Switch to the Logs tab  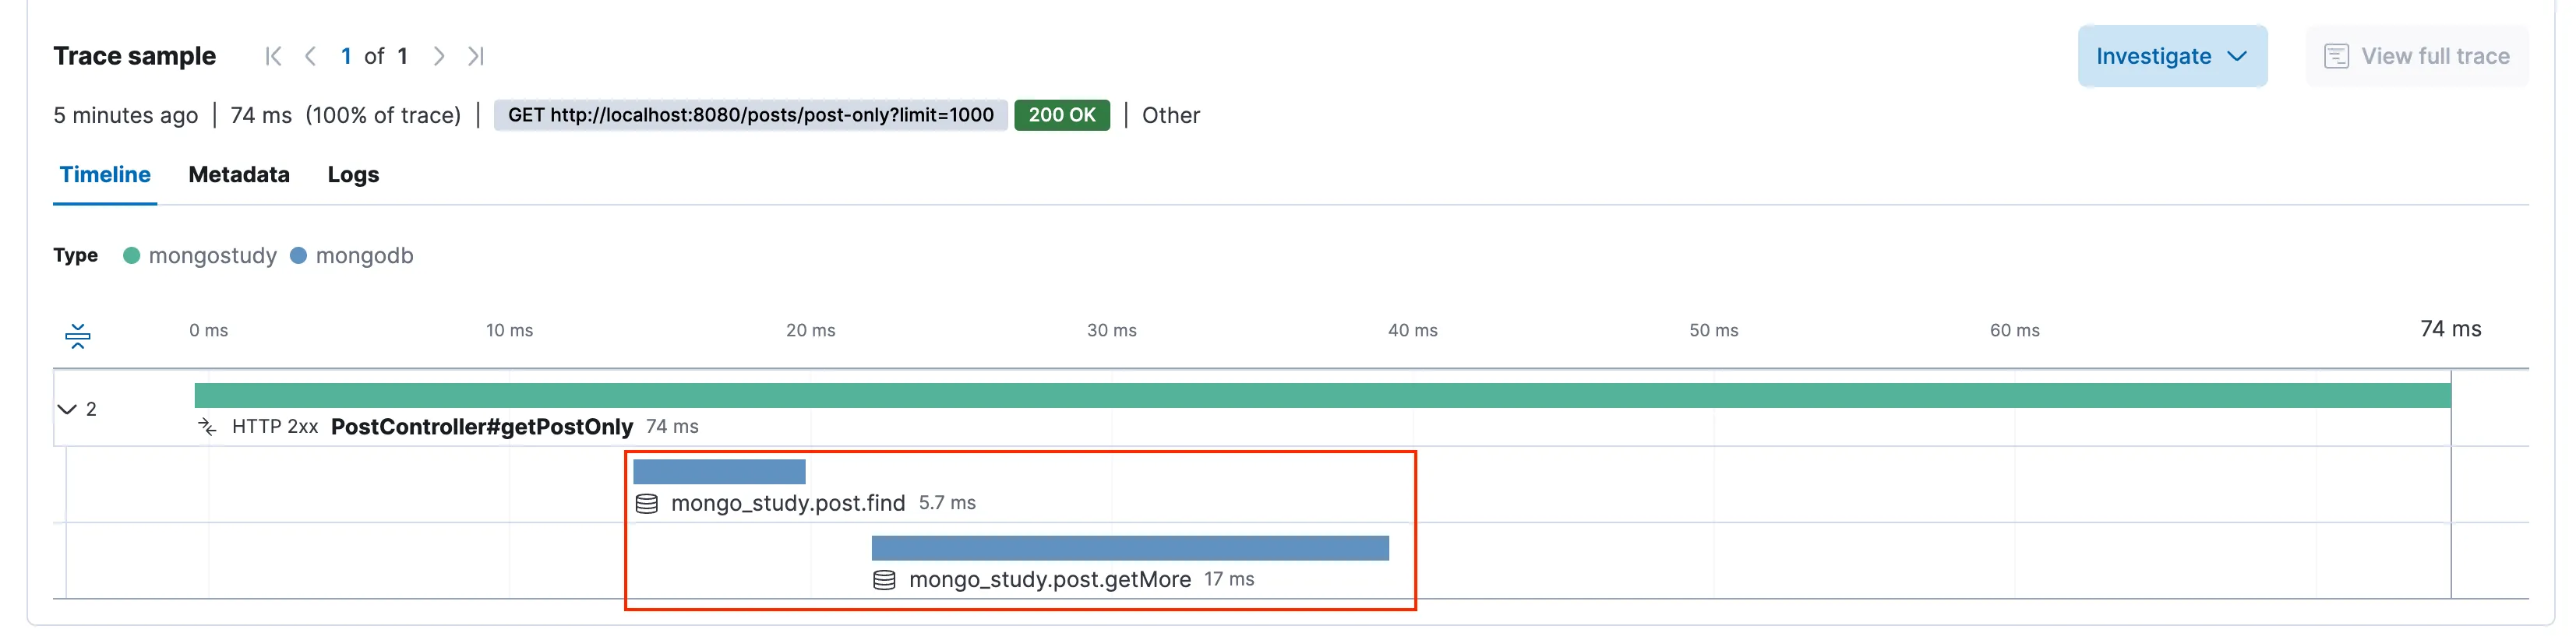tap(353, 175)
